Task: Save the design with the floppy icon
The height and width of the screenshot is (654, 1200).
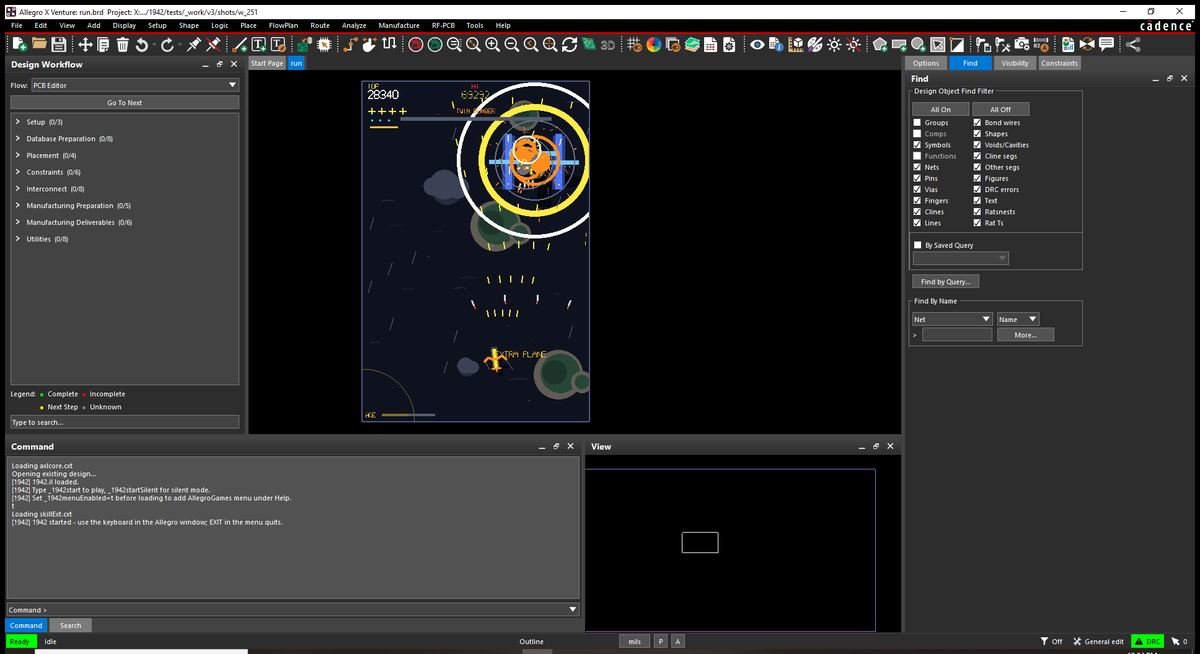Action: [x=59, y=44]
